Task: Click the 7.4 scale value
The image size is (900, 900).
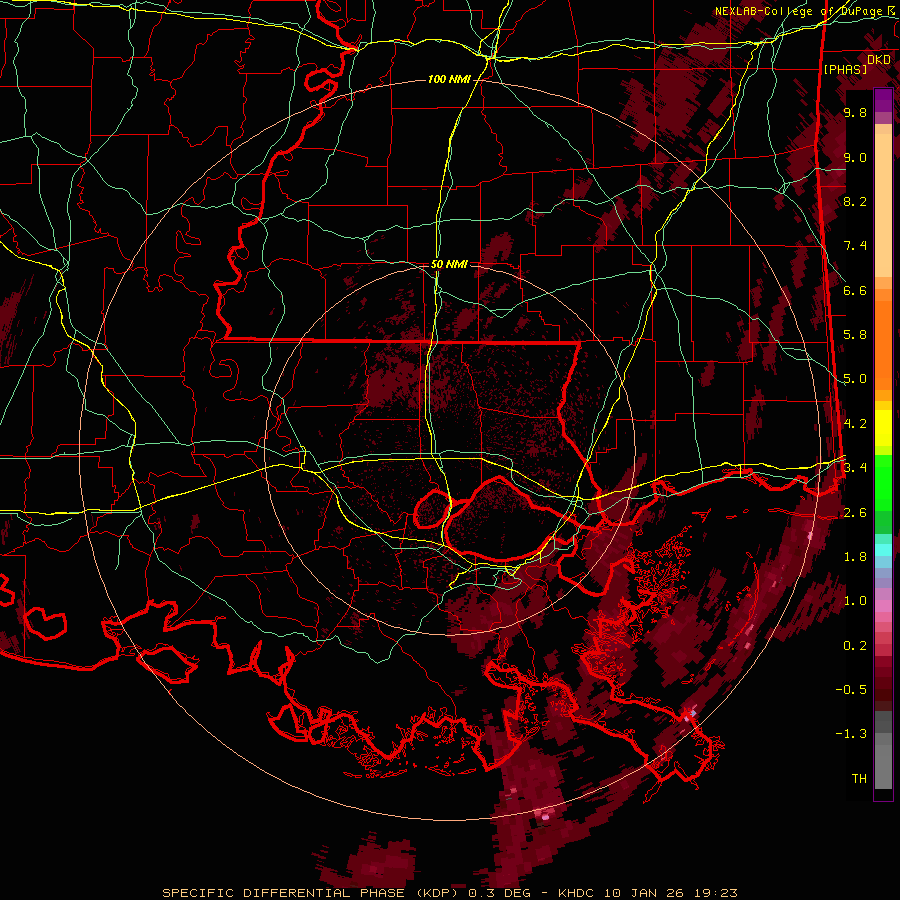Action: pyautogui.click(x=855, y=246)
